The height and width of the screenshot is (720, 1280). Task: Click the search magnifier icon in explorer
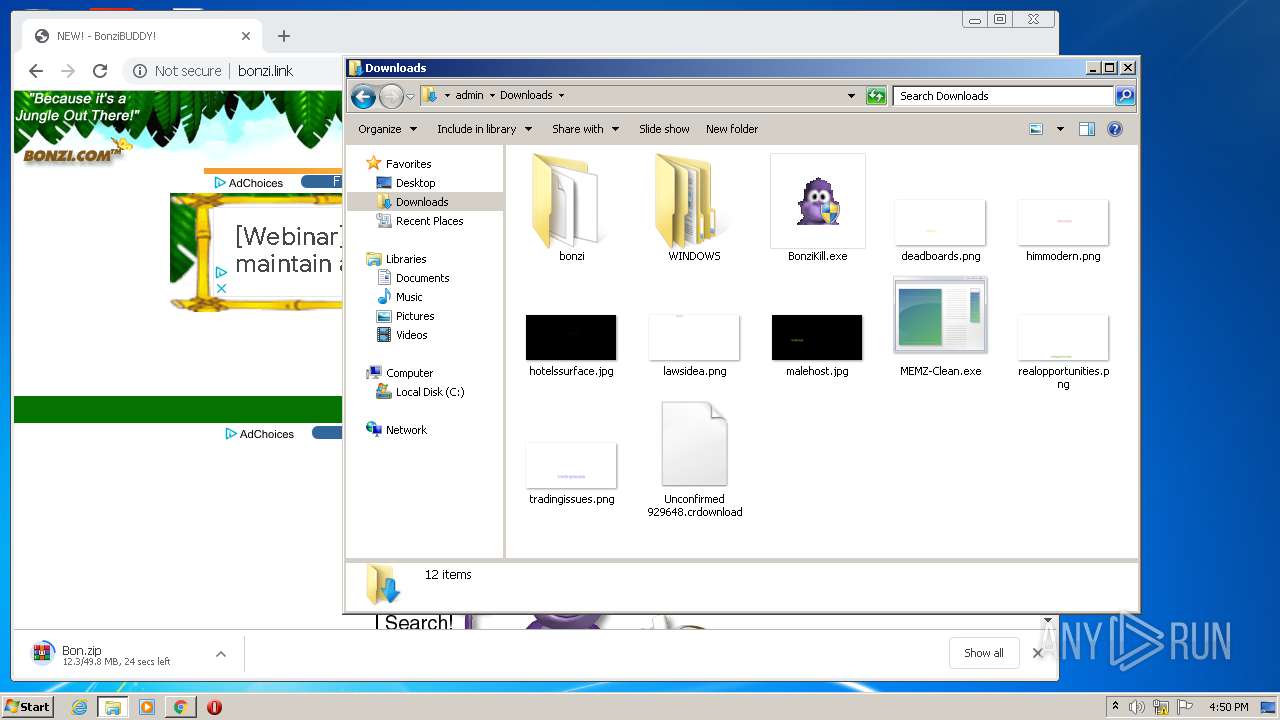(1125, 96)
